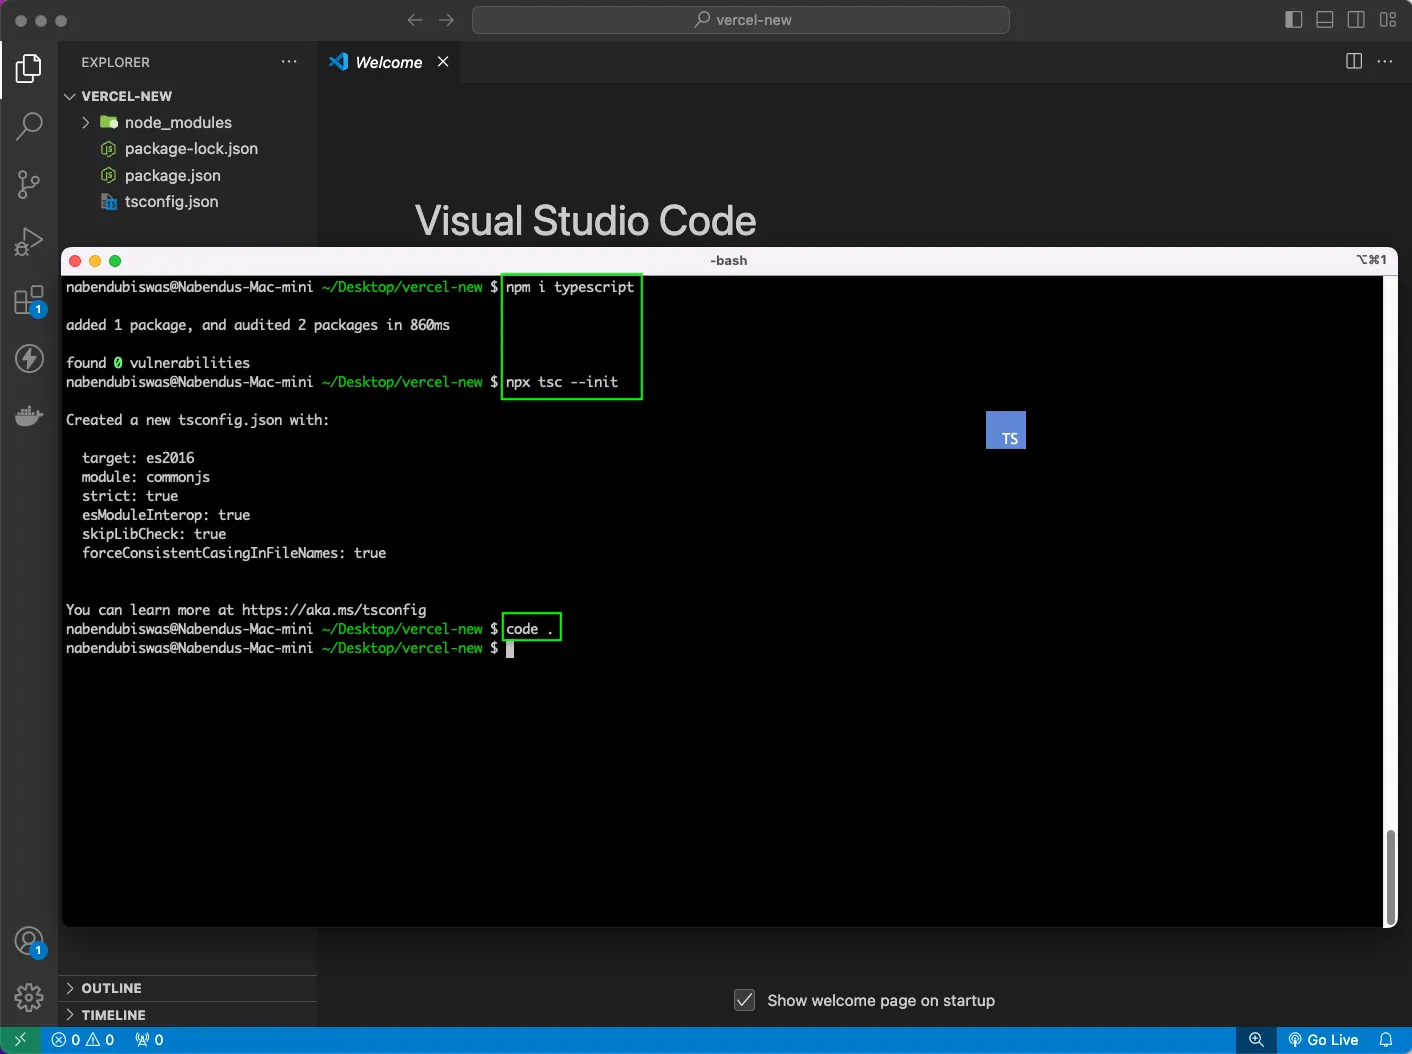Open editor More Actions ellipsis
The image size is (1412, 1054).
point(1385,61)
